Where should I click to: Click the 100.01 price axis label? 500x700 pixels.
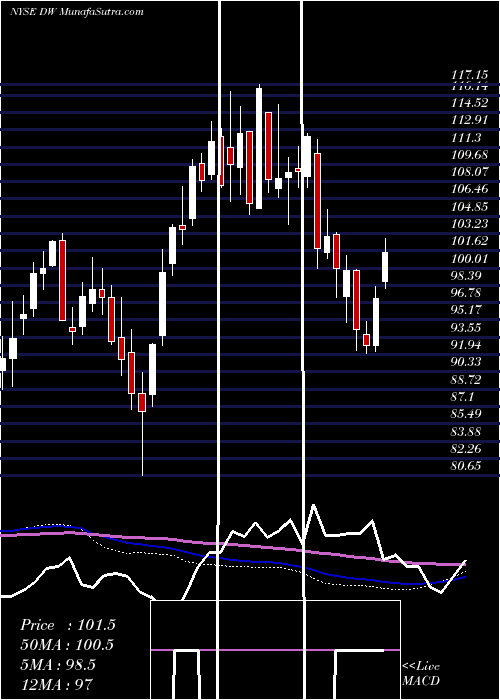[x=470, y=259]
